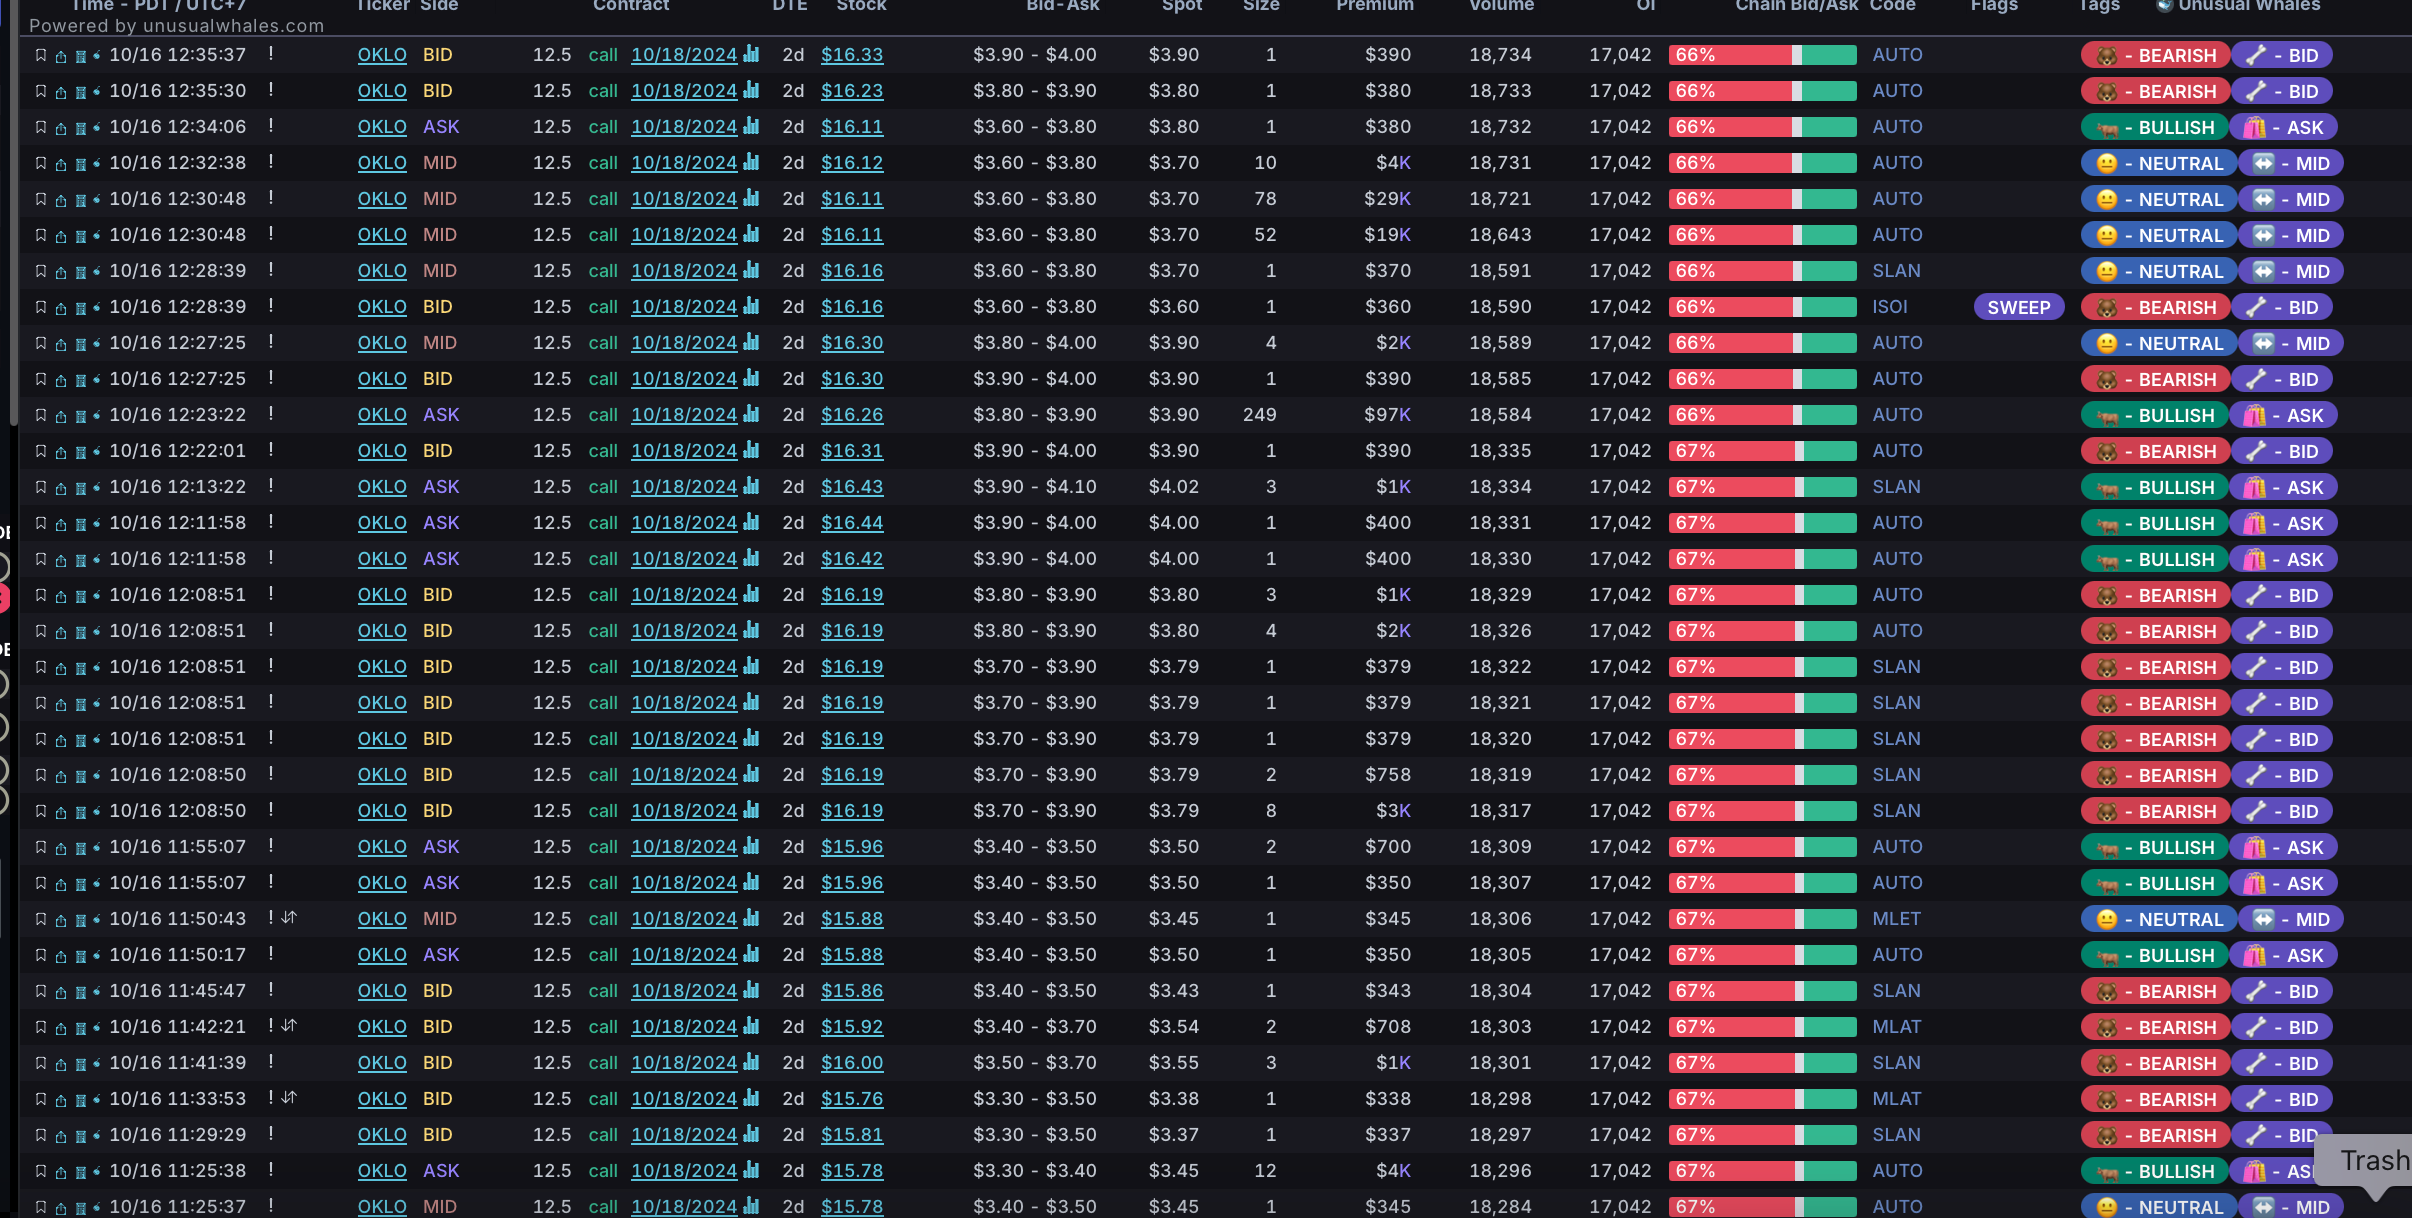The height and width of the screenshot is (1218, 2412).
Task: Click share icon on 12:35:30 row
Action: tap(61, 92)
